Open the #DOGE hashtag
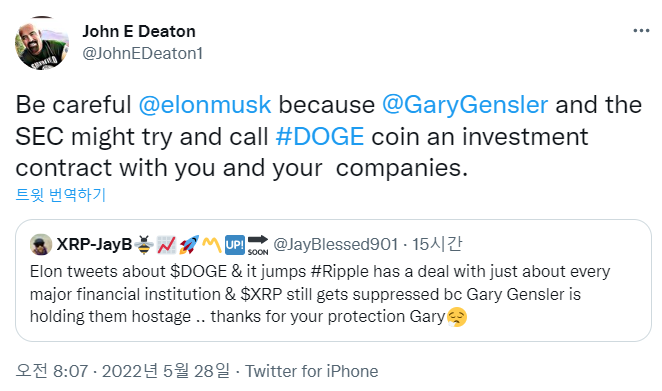 pos(320,136)
